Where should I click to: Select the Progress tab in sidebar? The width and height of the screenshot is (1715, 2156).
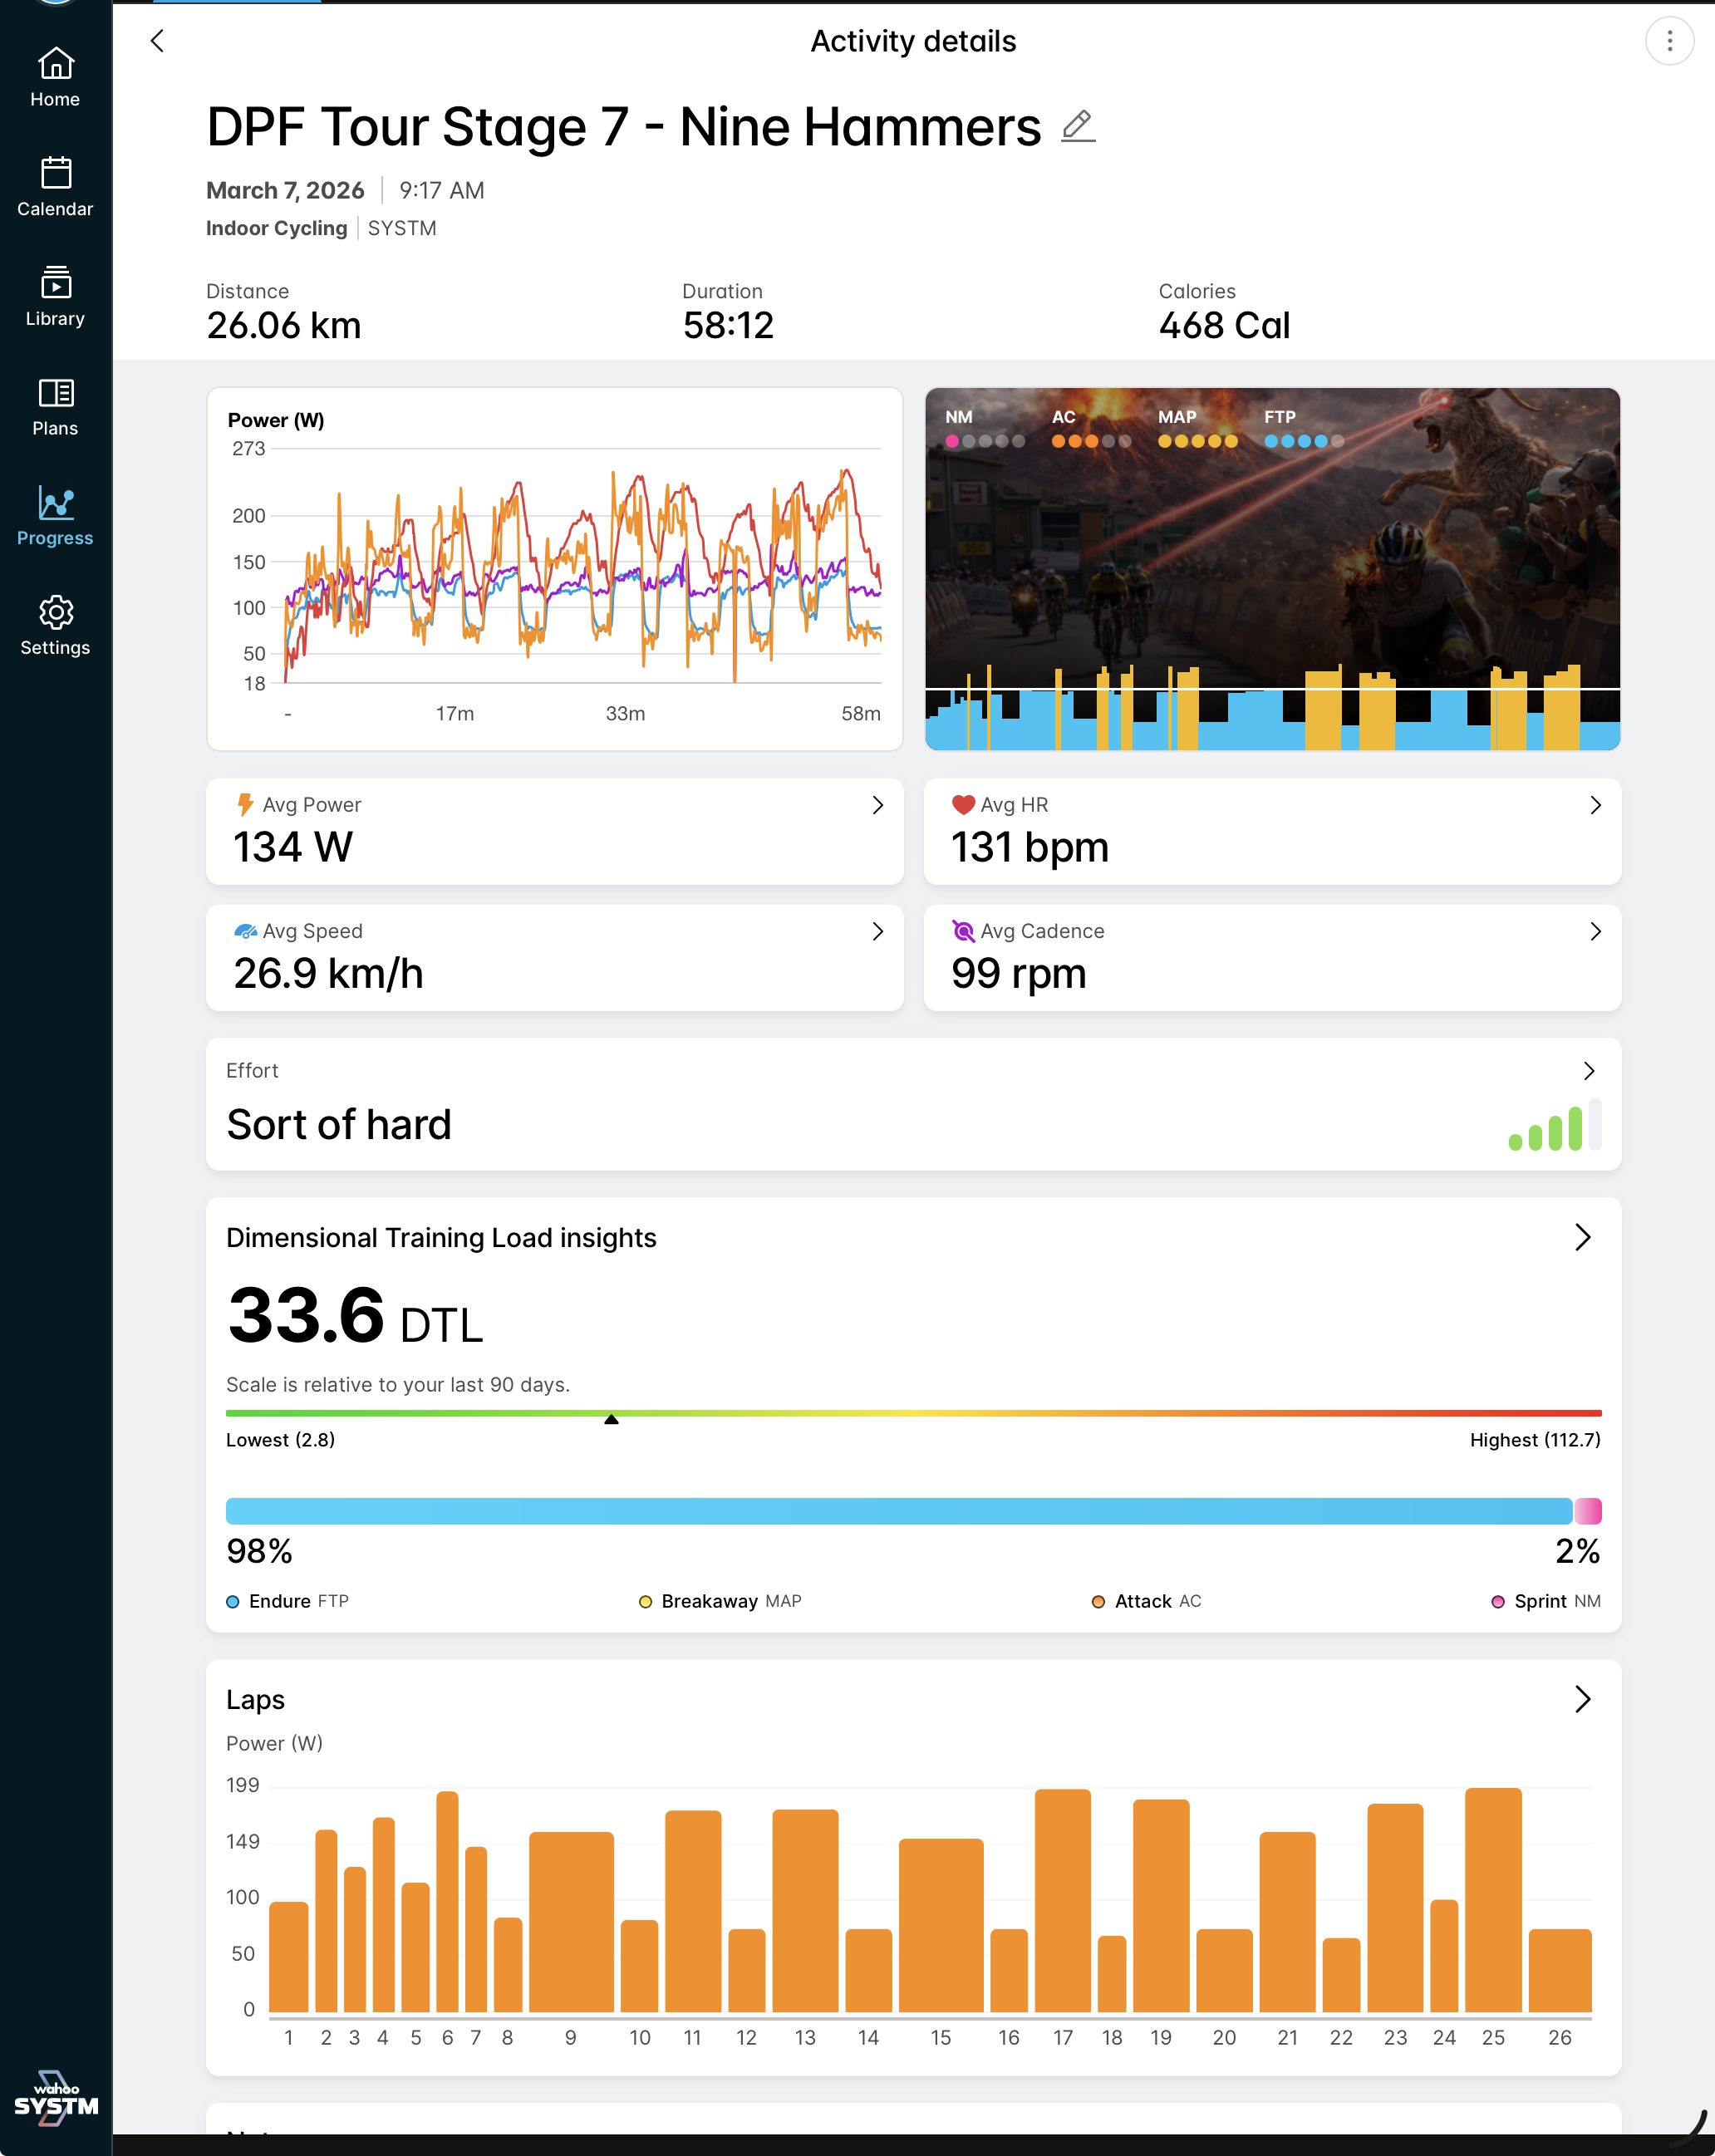click(55, 516)
